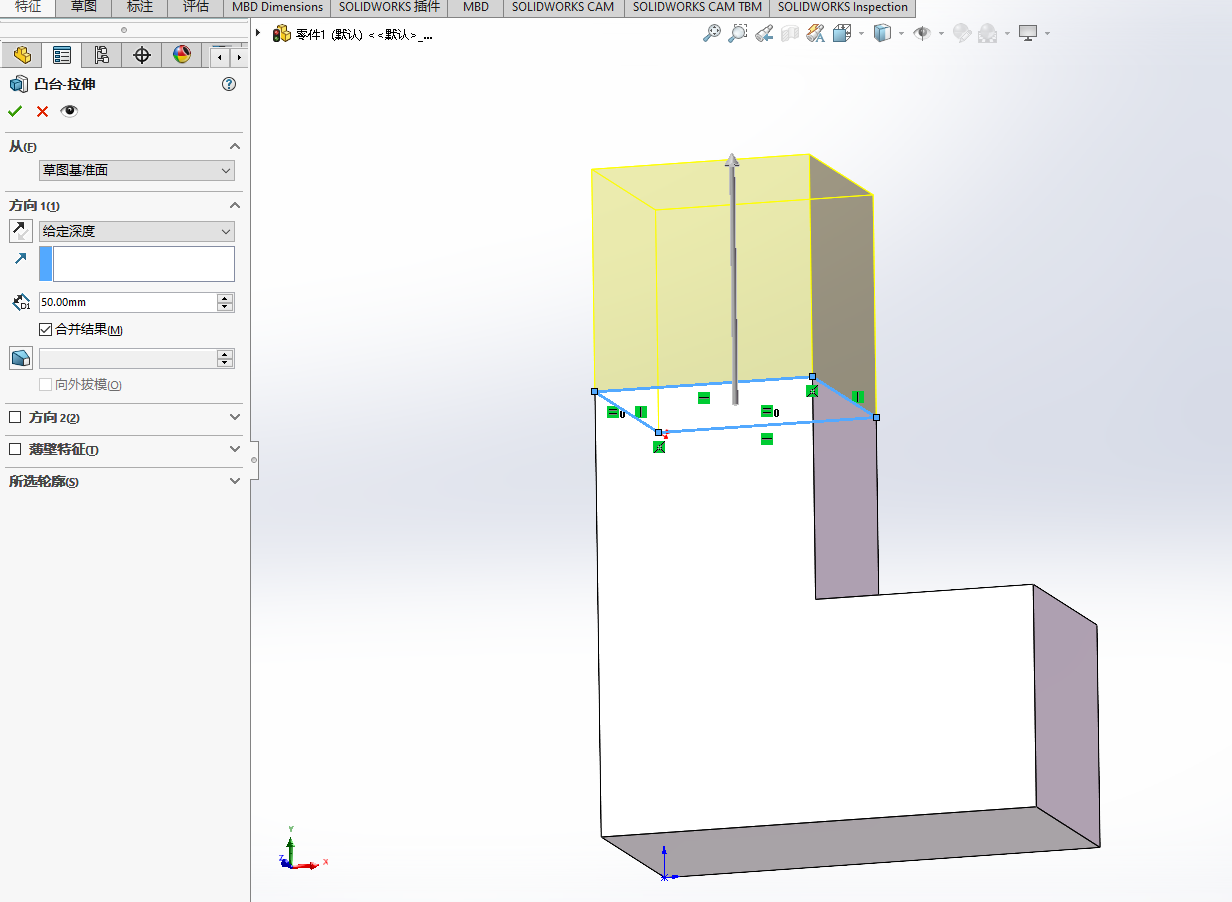Click the draft on/off icon
Viewport: 1232px width, 902px height.
pyautogui.click(x=20, y=358)
